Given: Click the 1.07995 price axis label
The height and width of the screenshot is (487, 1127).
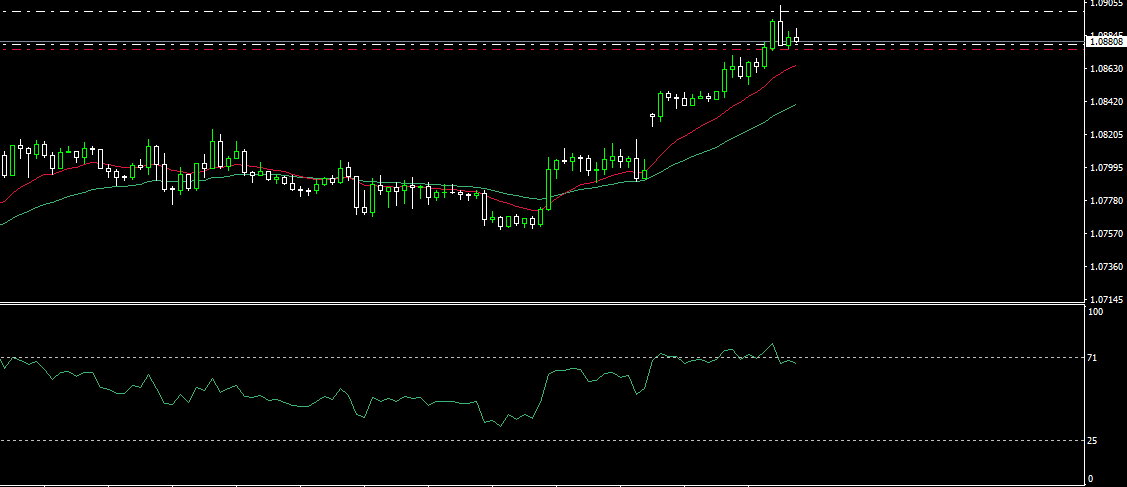Looking at the screenshot, I should pos(1106,168).
